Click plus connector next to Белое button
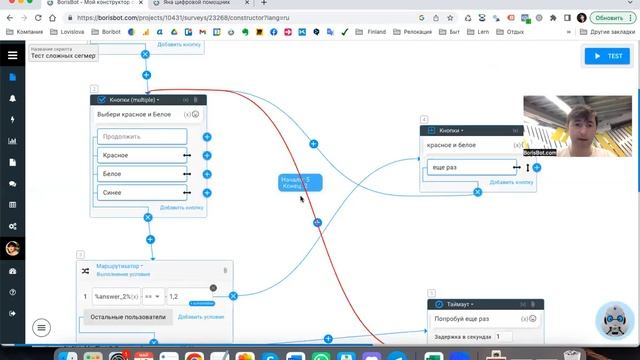This screenshot has width=640, height=360. [207, 174]
